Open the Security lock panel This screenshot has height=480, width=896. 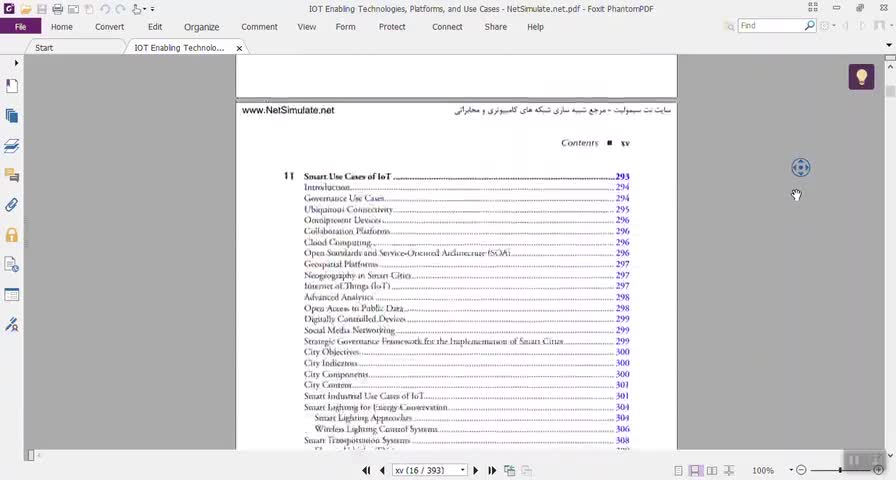(x=11, y=235)
